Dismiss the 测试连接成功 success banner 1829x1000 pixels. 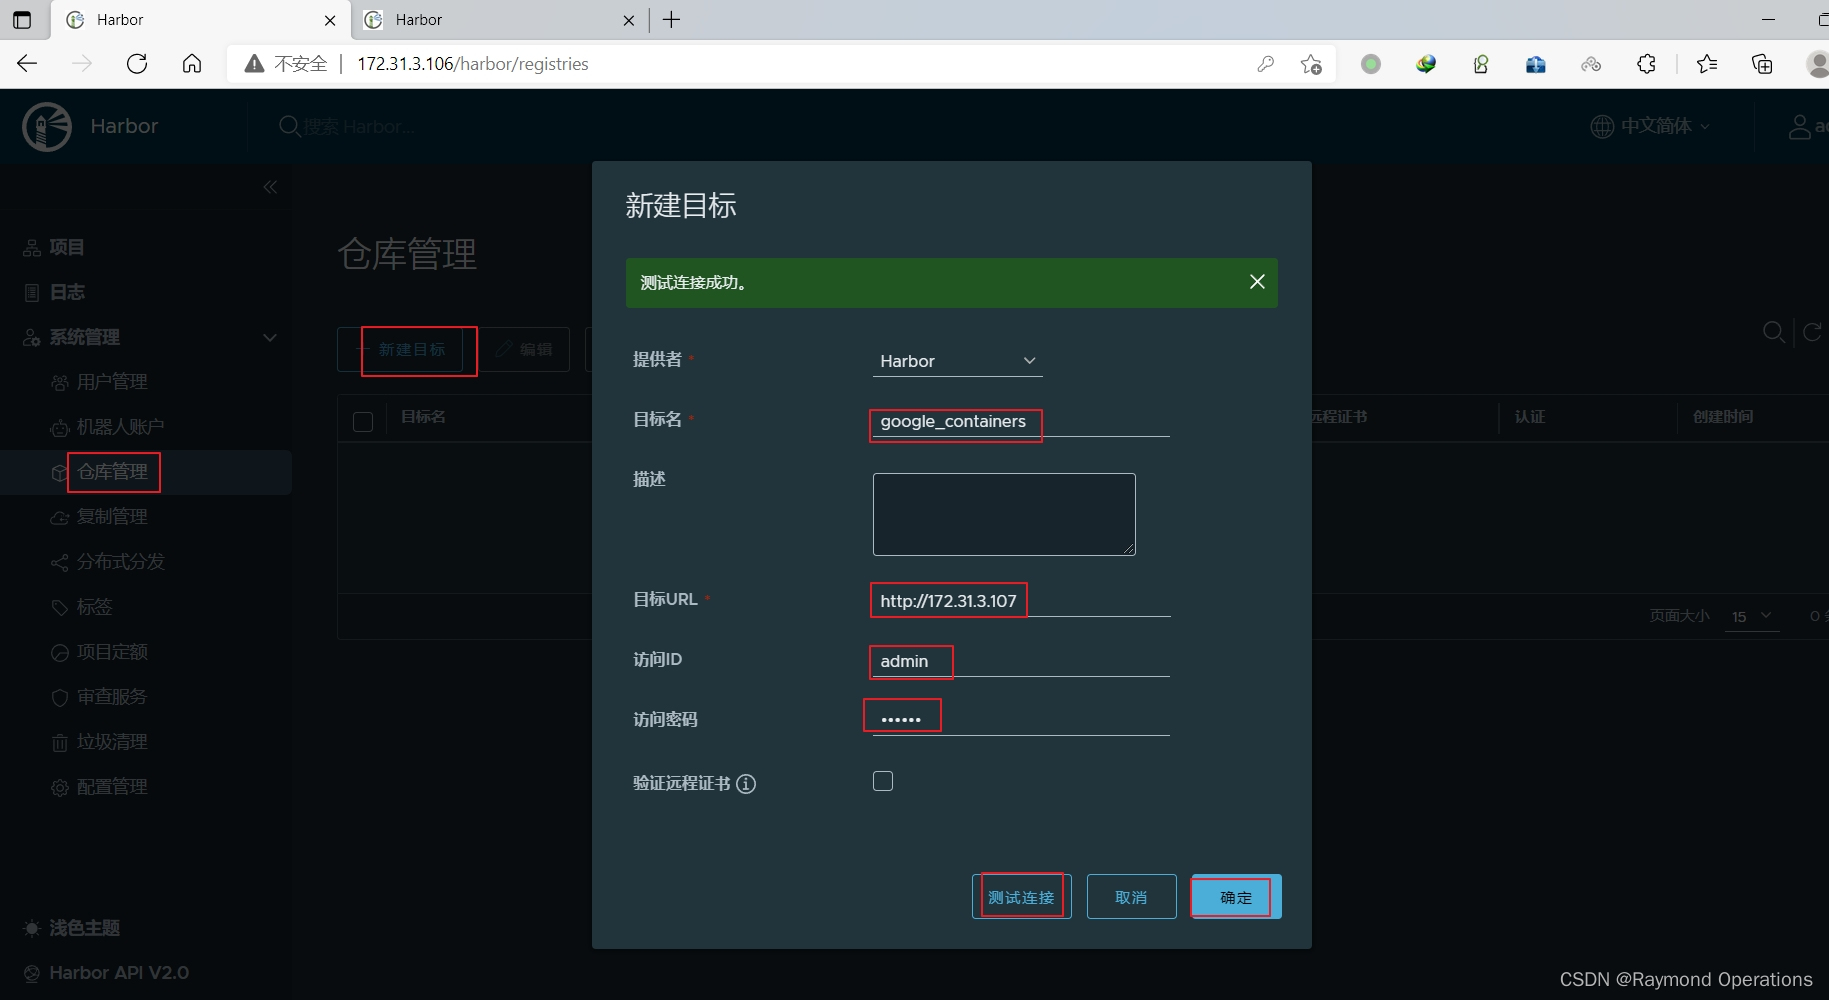1257,282
